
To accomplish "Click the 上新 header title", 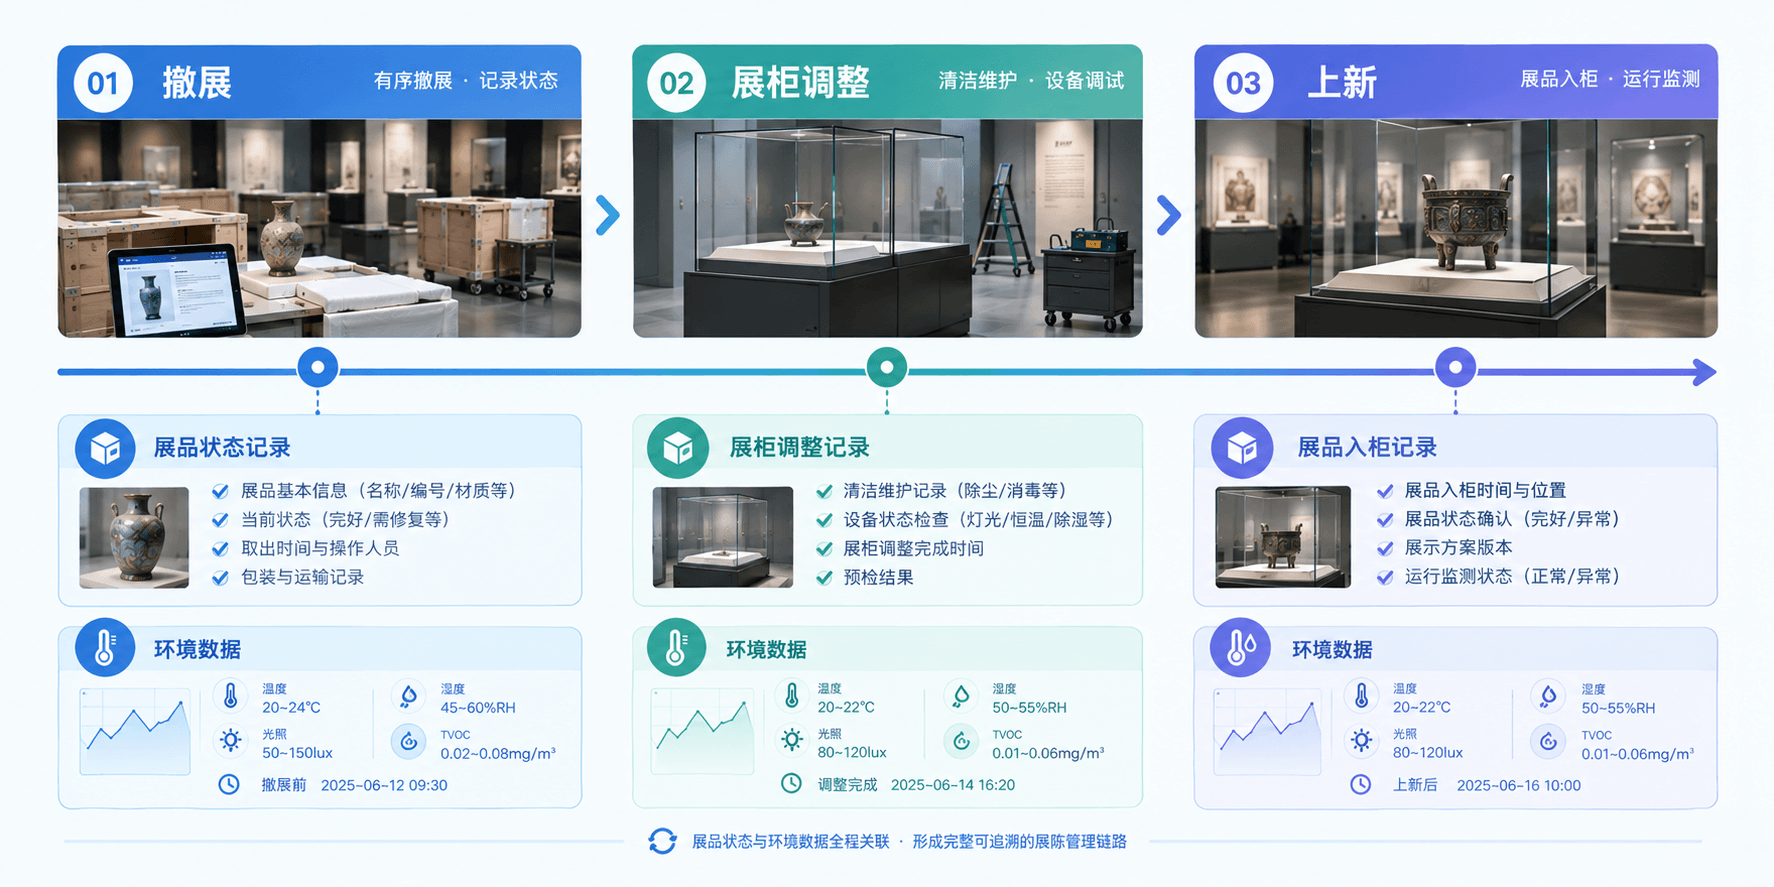I will coord(1342,82).
